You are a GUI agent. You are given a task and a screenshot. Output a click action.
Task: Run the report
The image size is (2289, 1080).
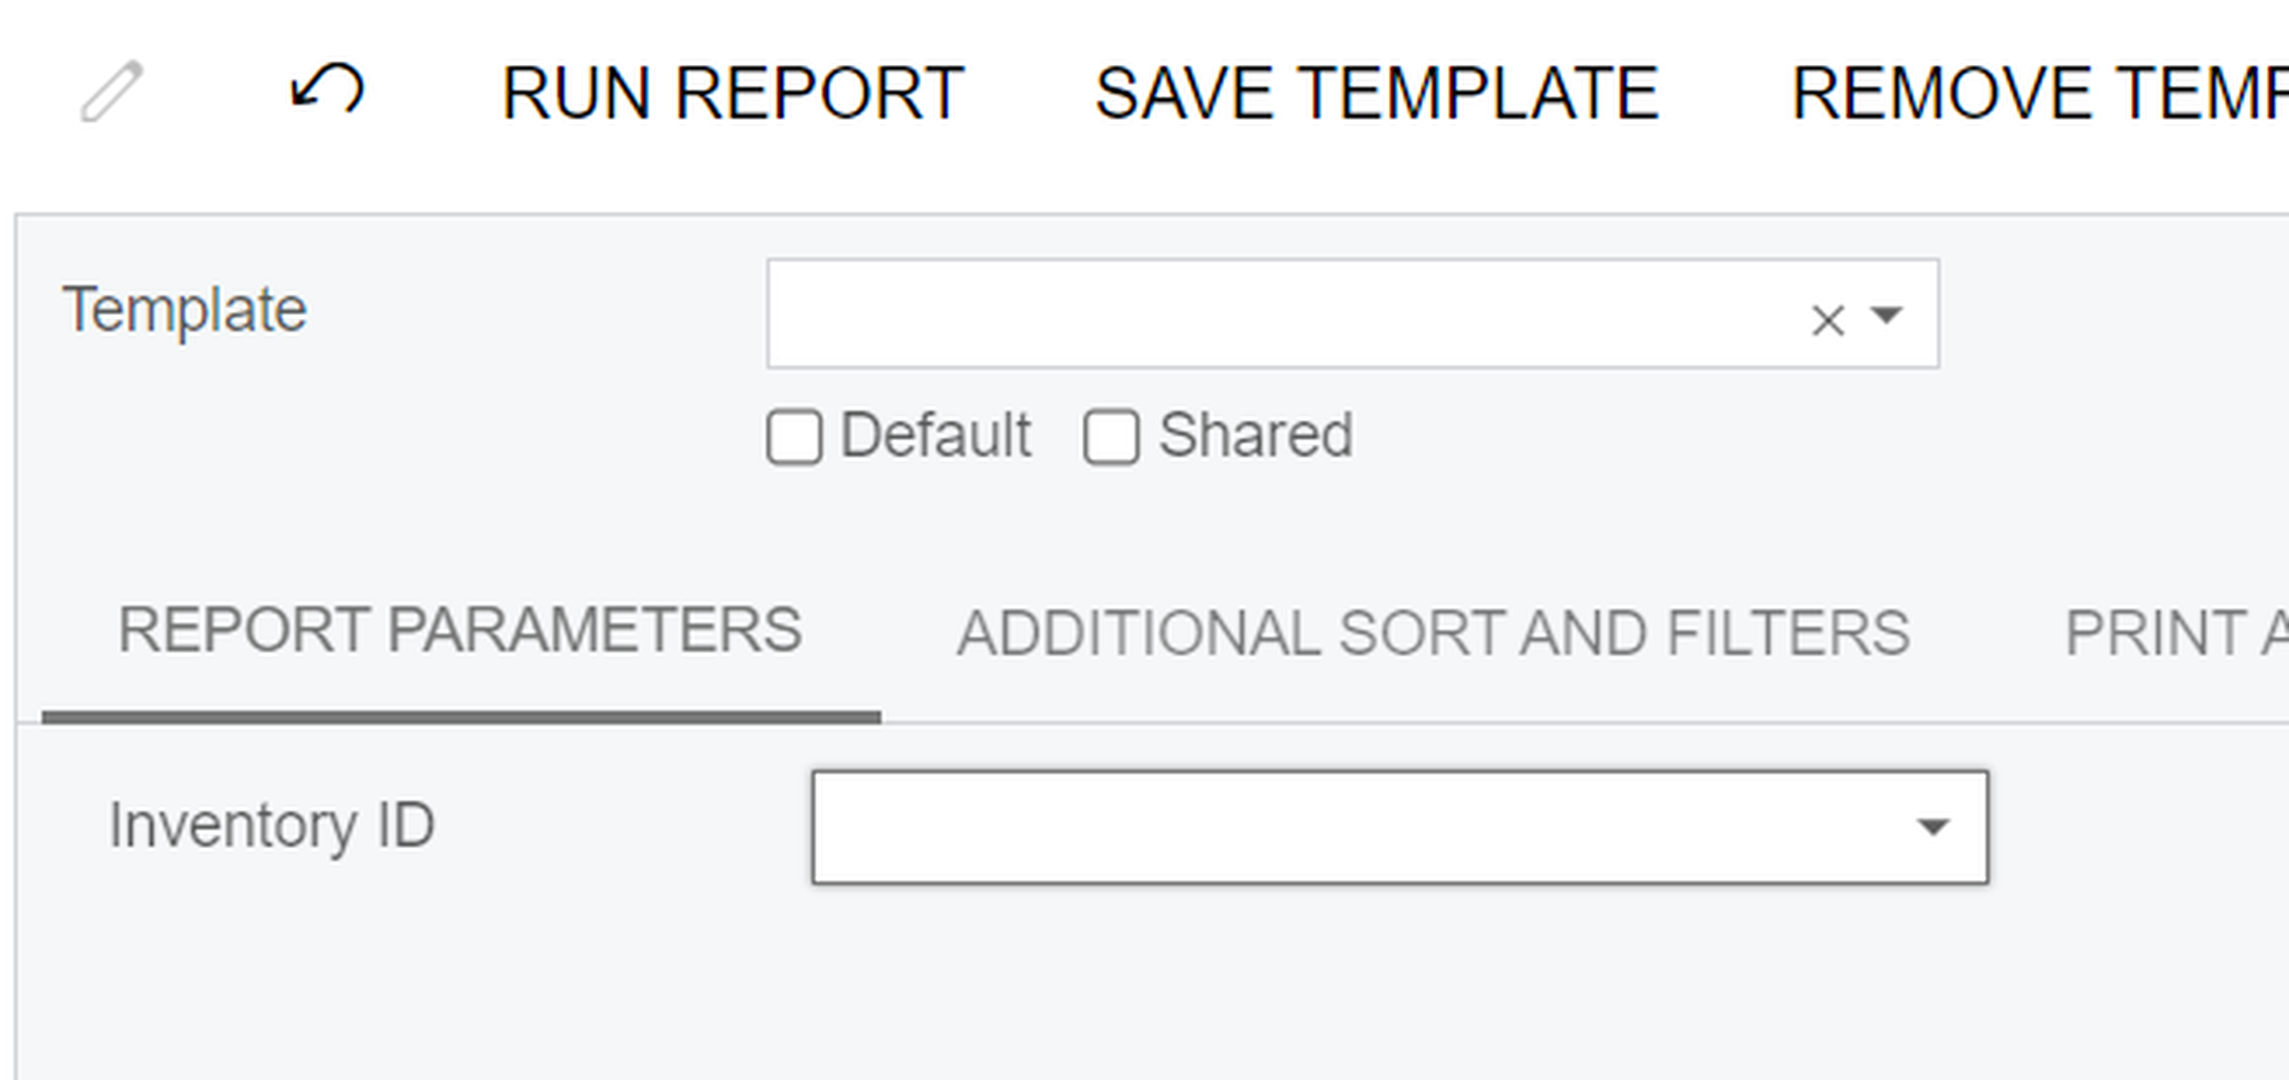pos(732,94)
